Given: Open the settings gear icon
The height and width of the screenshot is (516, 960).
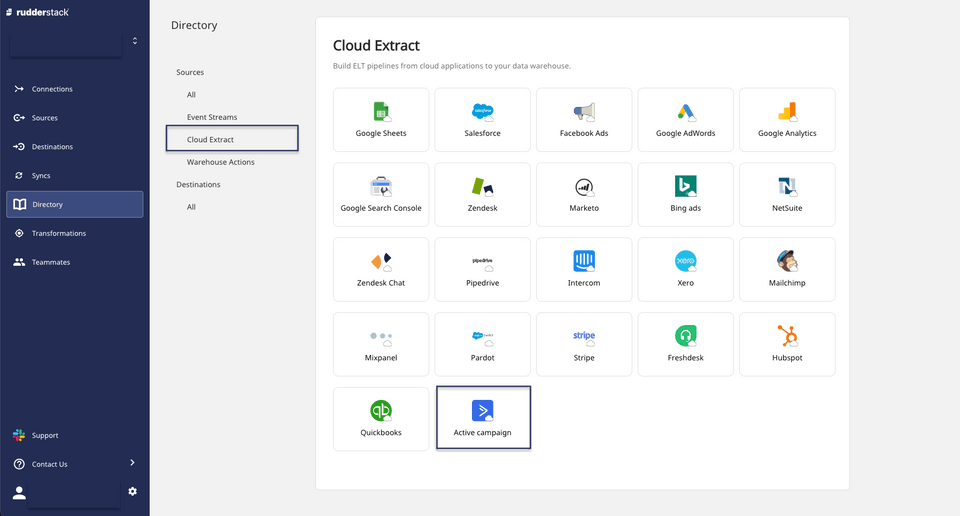Looking at the screenshot, I should [132, 491].
